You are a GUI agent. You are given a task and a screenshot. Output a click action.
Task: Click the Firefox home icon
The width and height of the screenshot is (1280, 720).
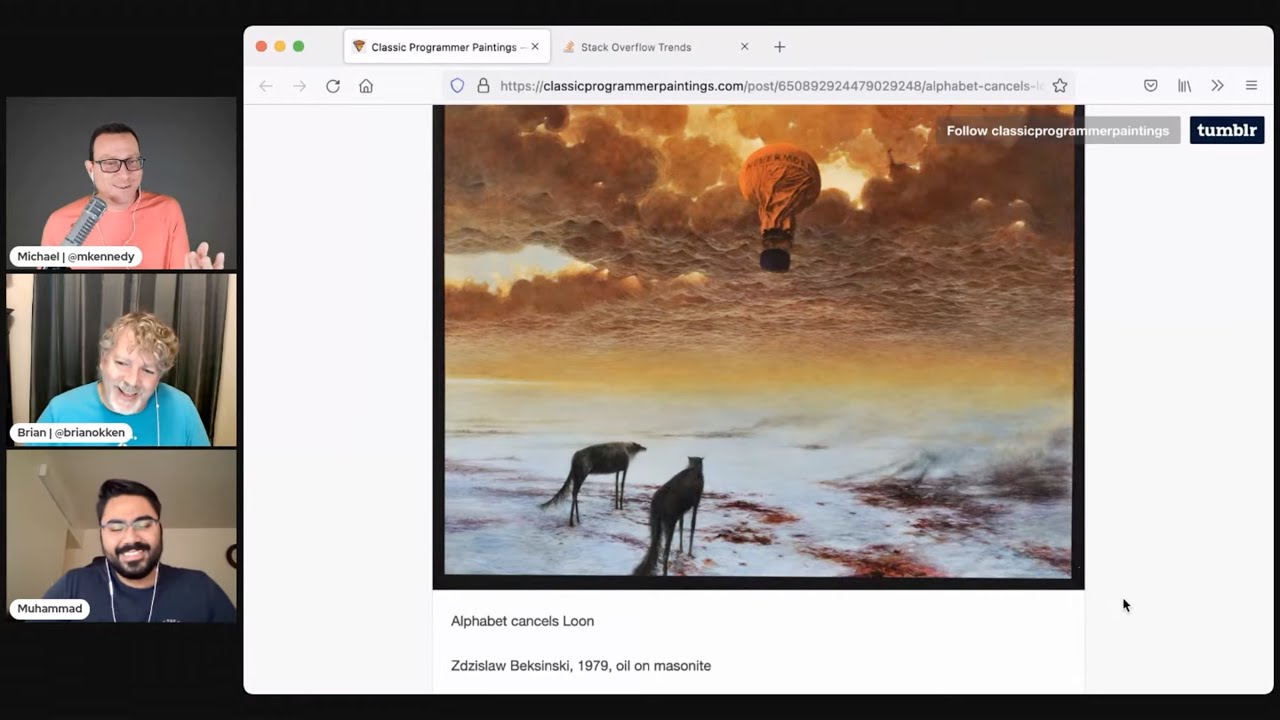click(366, 86)
